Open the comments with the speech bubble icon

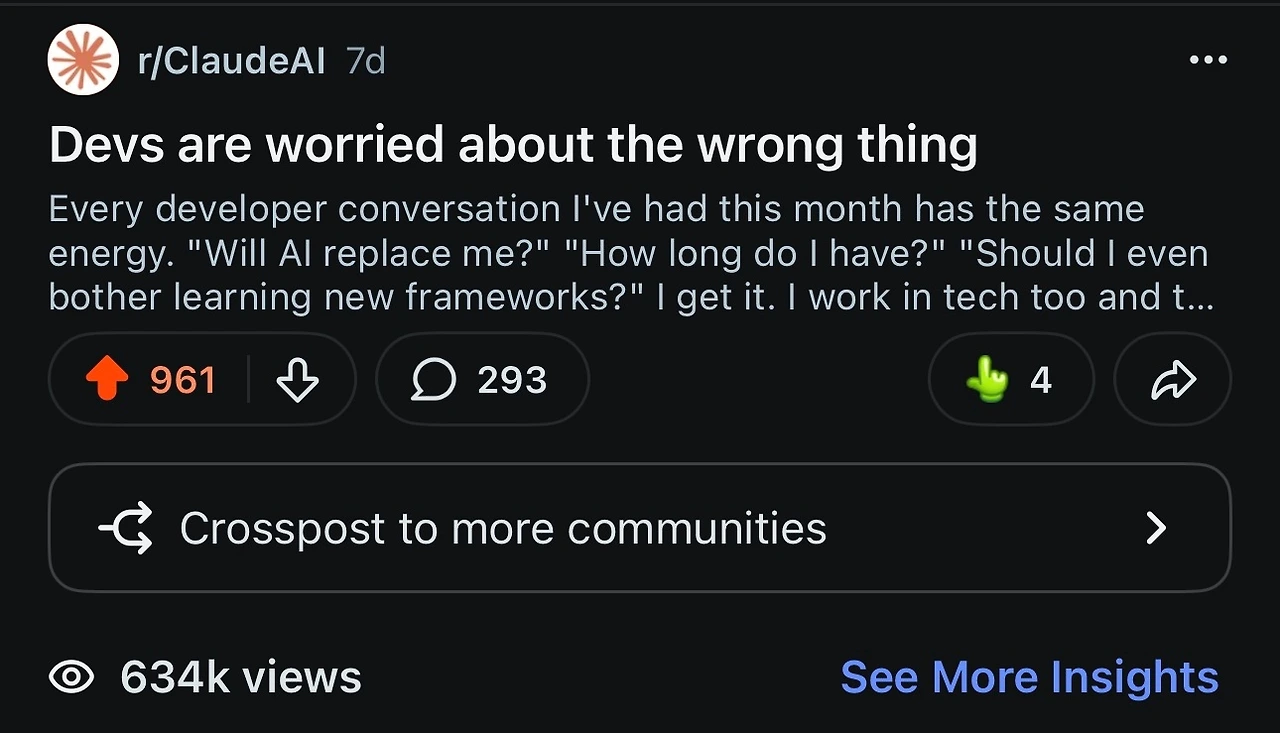[434, 380]
